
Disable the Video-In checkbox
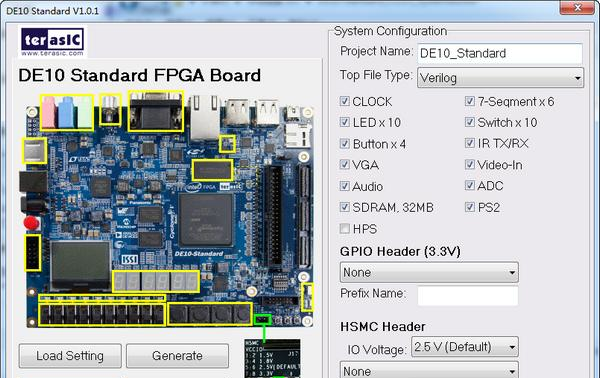coord(470,165)
